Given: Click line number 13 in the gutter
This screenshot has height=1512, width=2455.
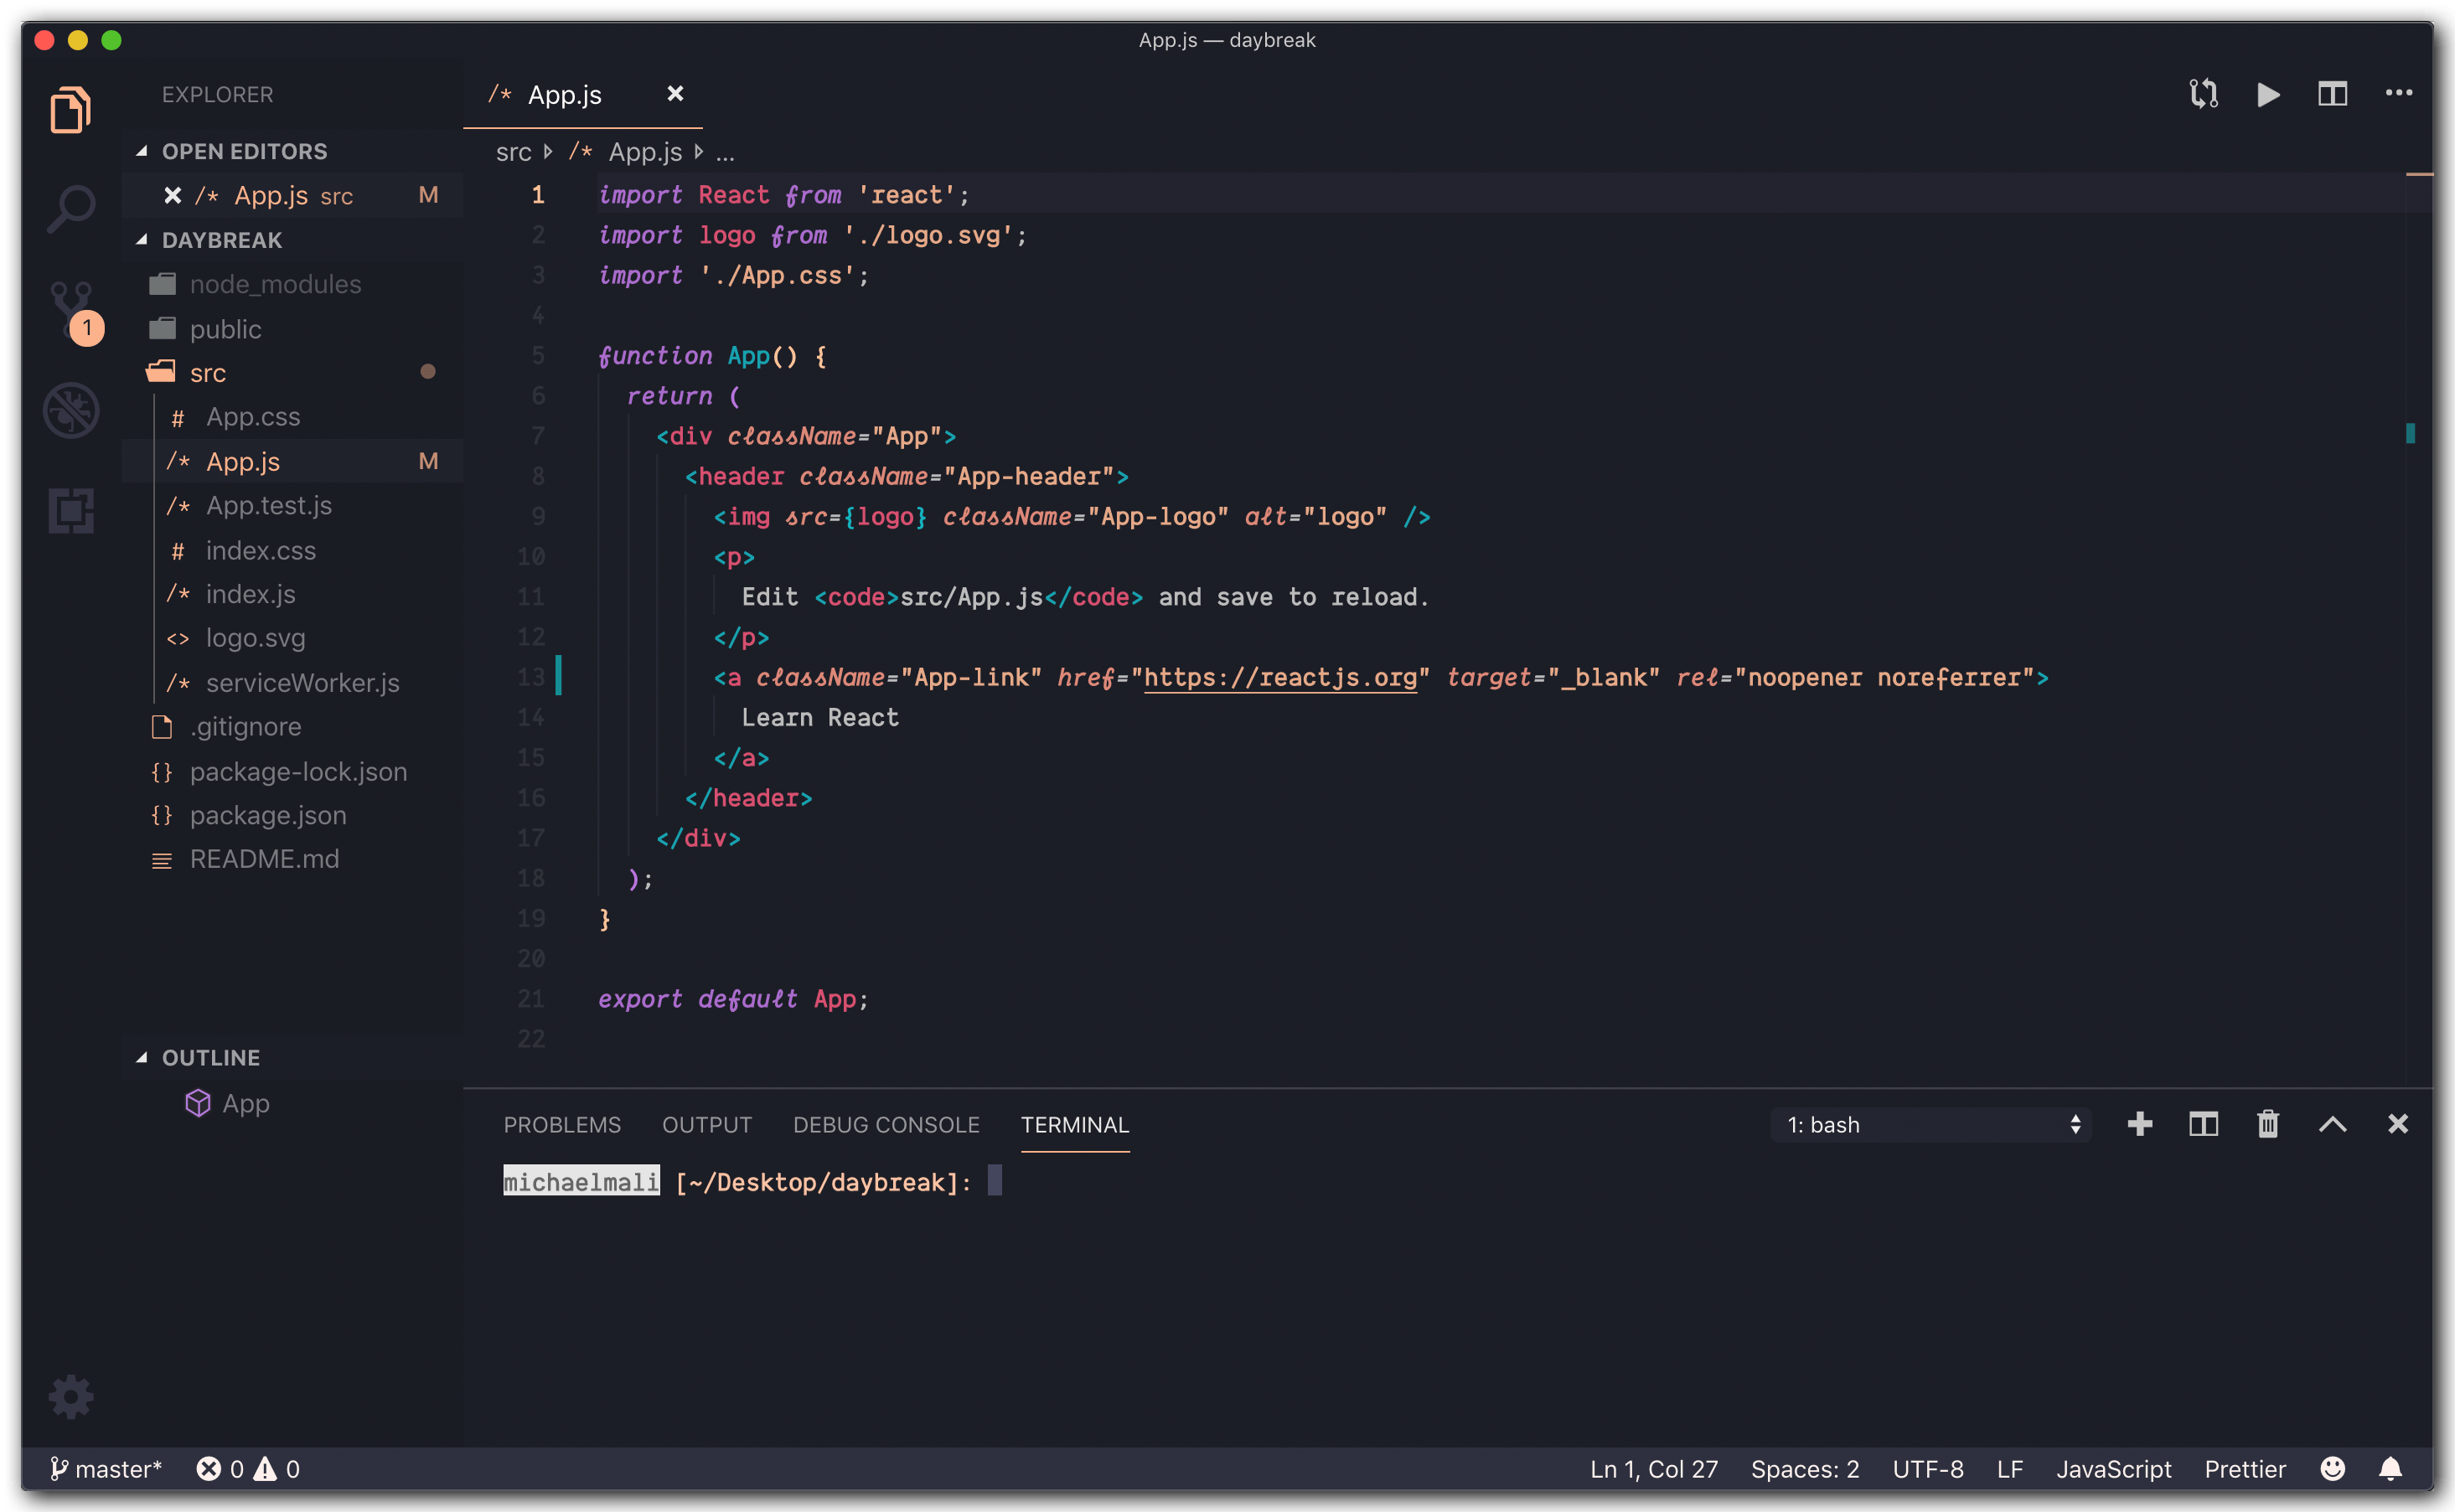Looking at the screenshot, I should click(x=531, y=677).
